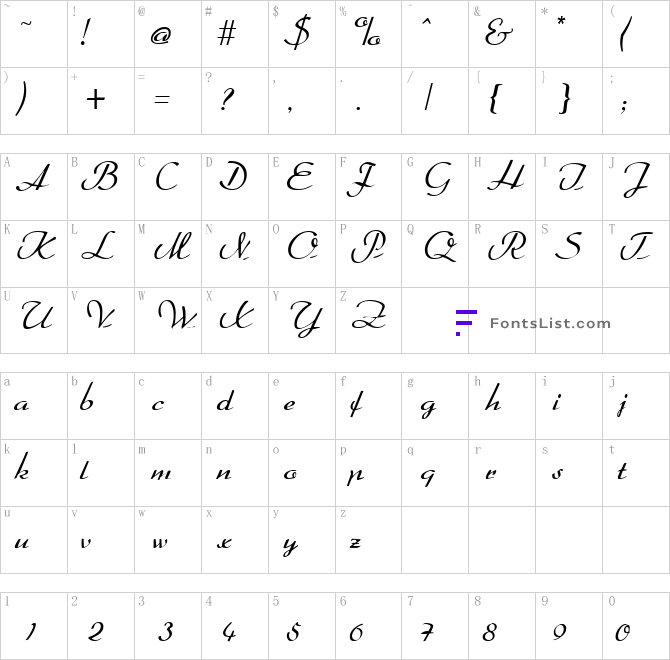670x660 pixels.
Task: Select the lowercase y glyph
Action: click(290, 546)
